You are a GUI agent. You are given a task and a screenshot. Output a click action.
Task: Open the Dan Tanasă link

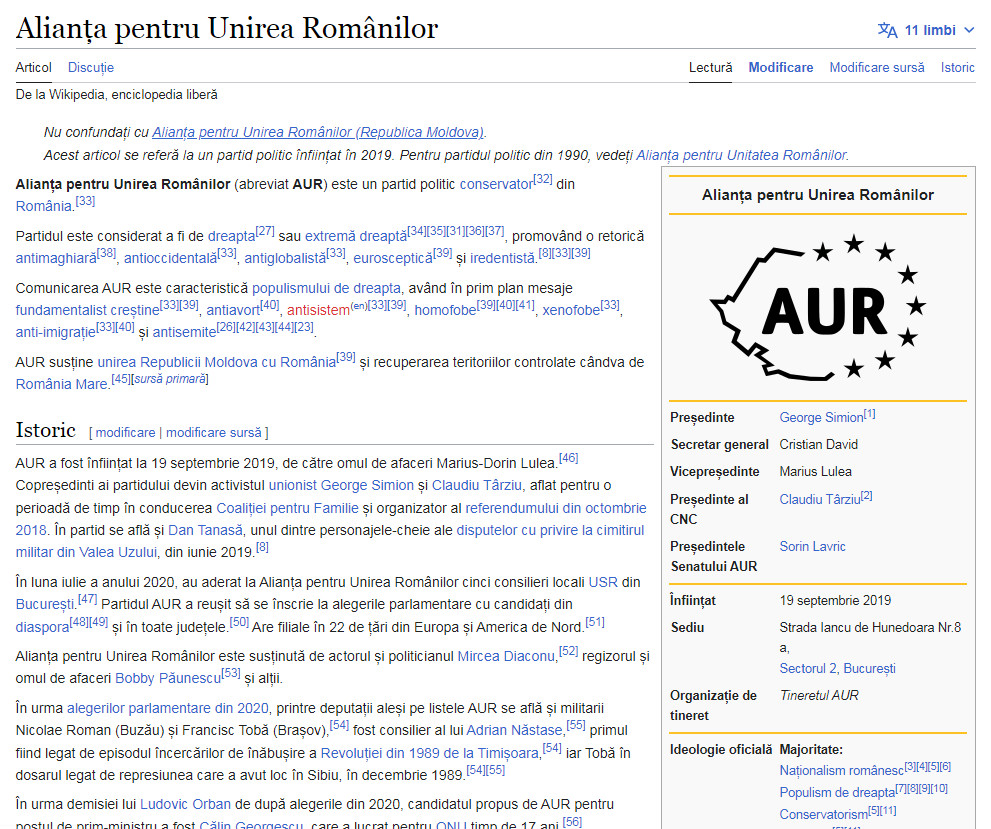pyautogui.click(x=205, y=531)
